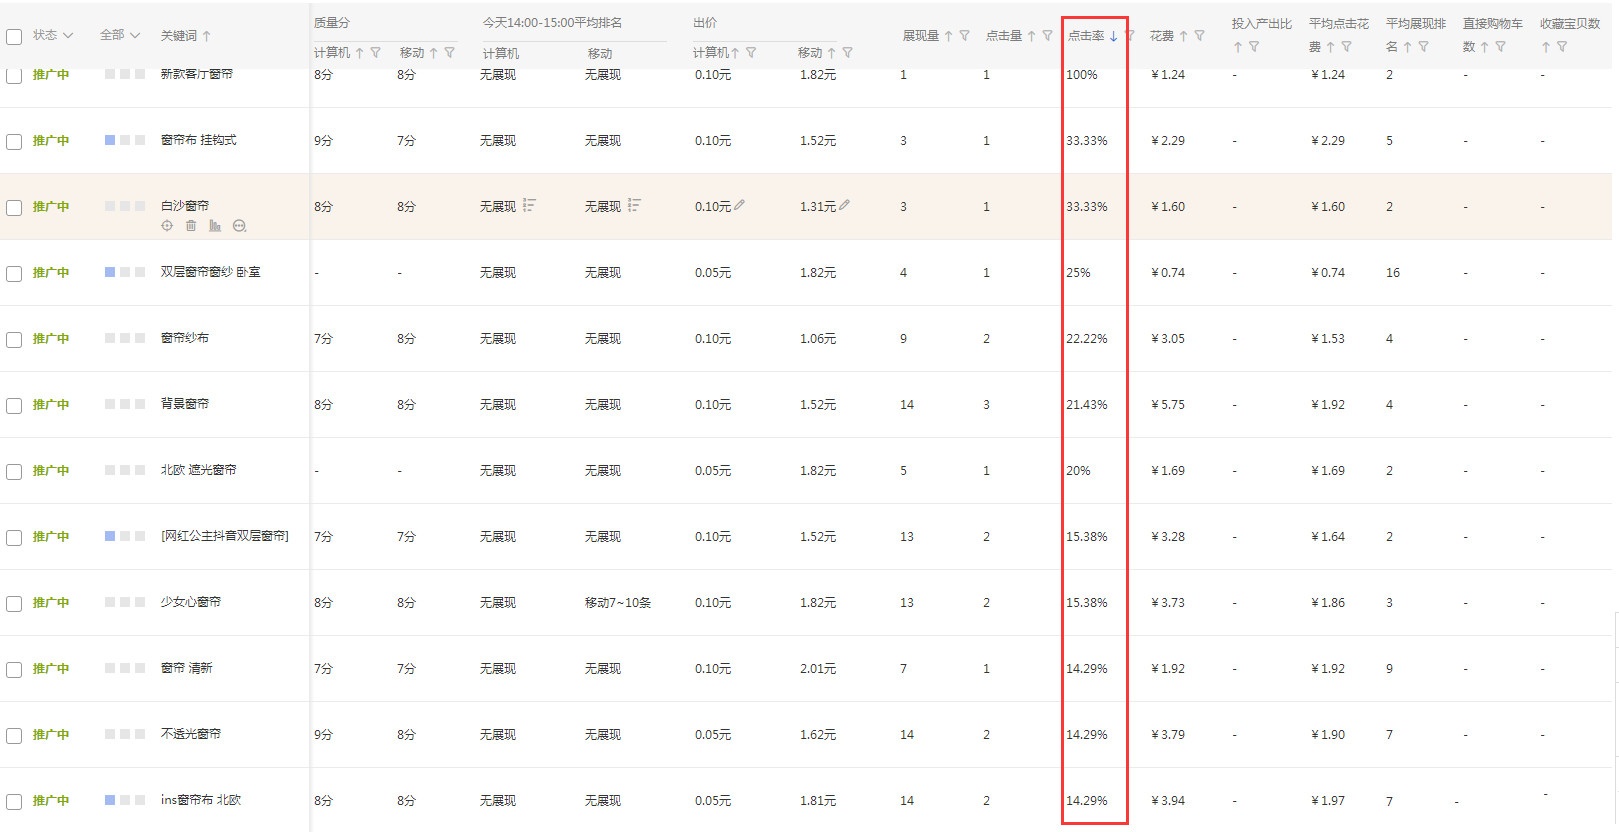1619x832 pixels.
Task: Sort by 展现量 arrow
Action: click(948, 36)
